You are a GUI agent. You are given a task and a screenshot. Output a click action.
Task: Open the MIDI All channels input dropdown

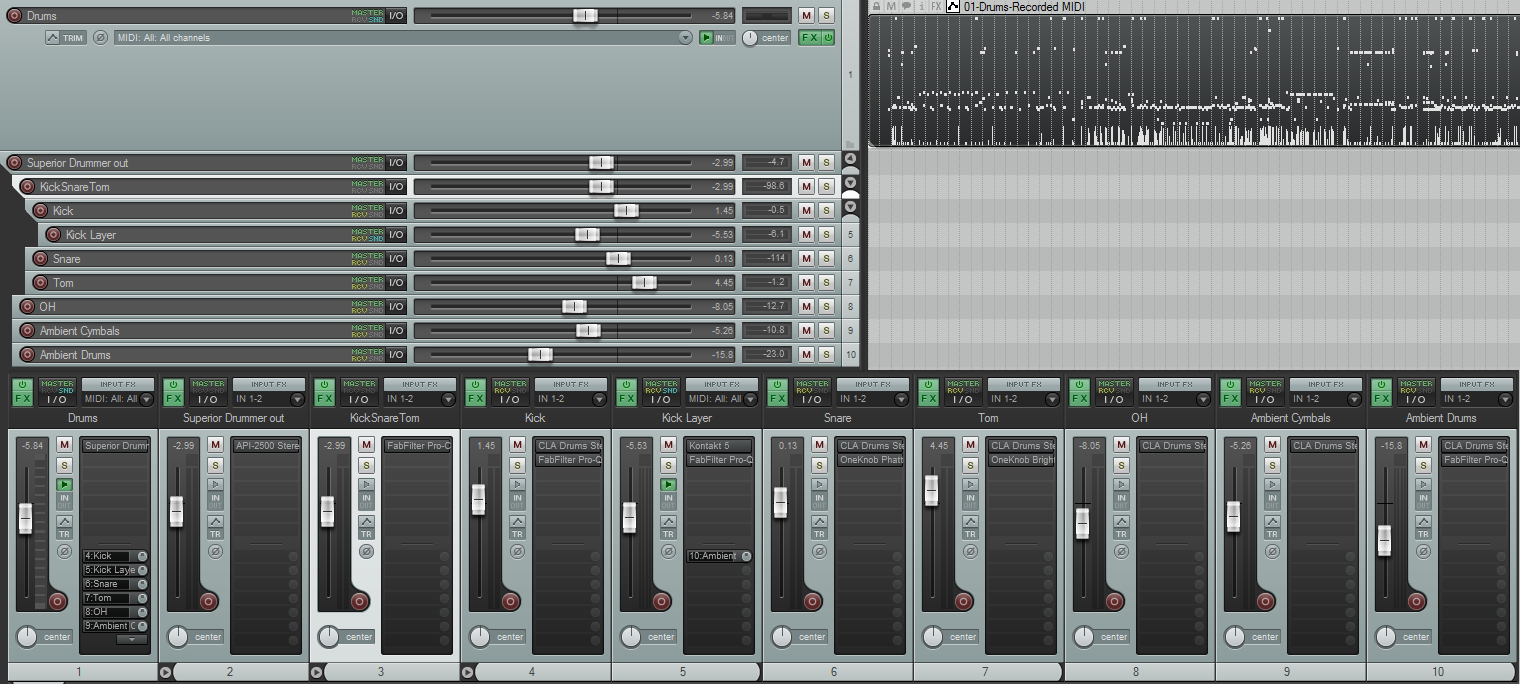685,38
